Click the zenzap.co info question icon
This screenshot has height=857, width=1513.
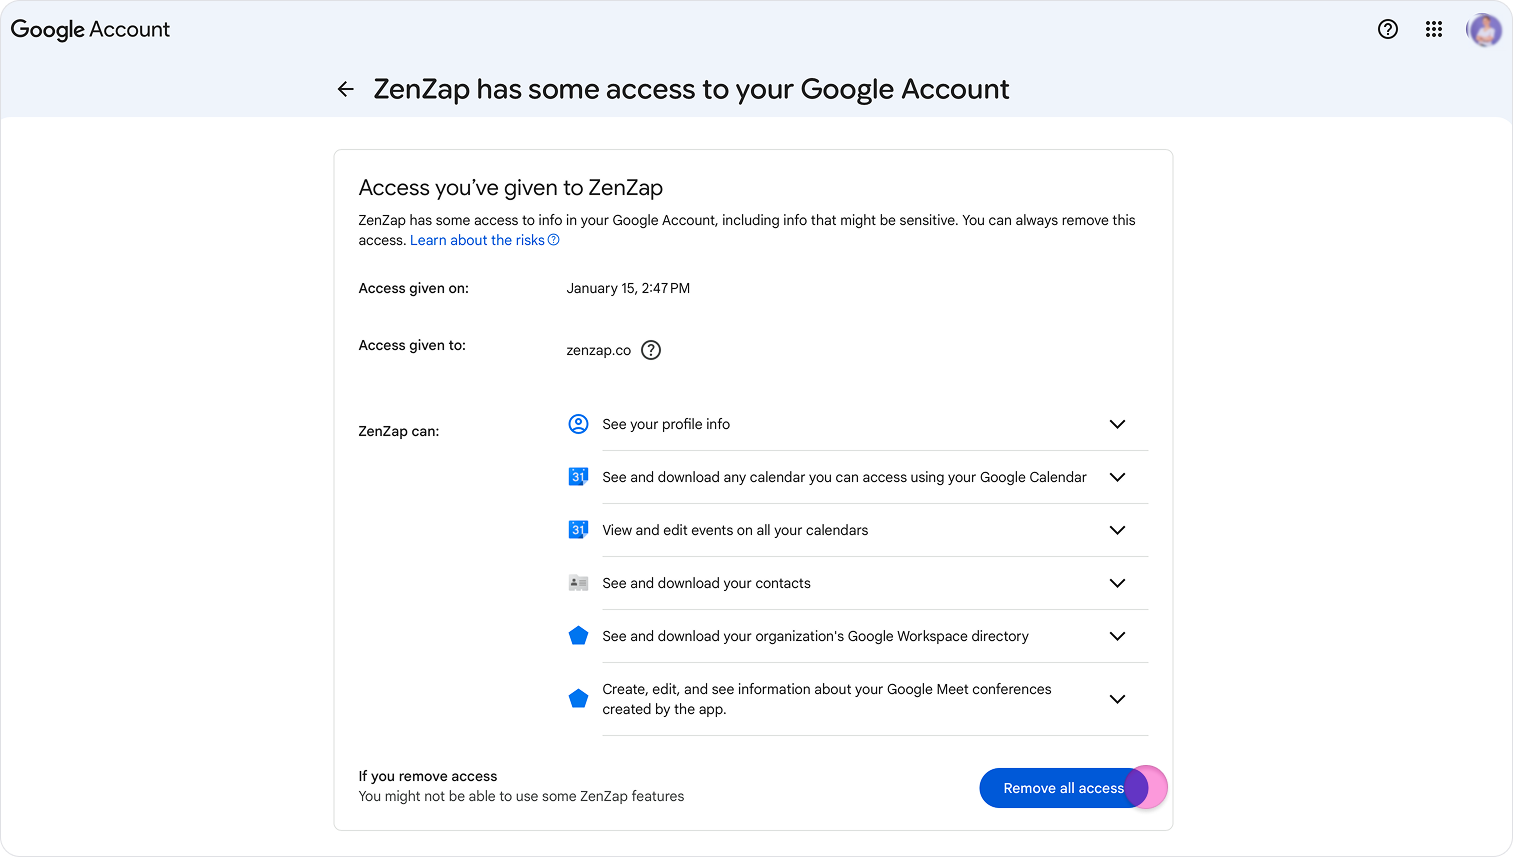(651, 350)
